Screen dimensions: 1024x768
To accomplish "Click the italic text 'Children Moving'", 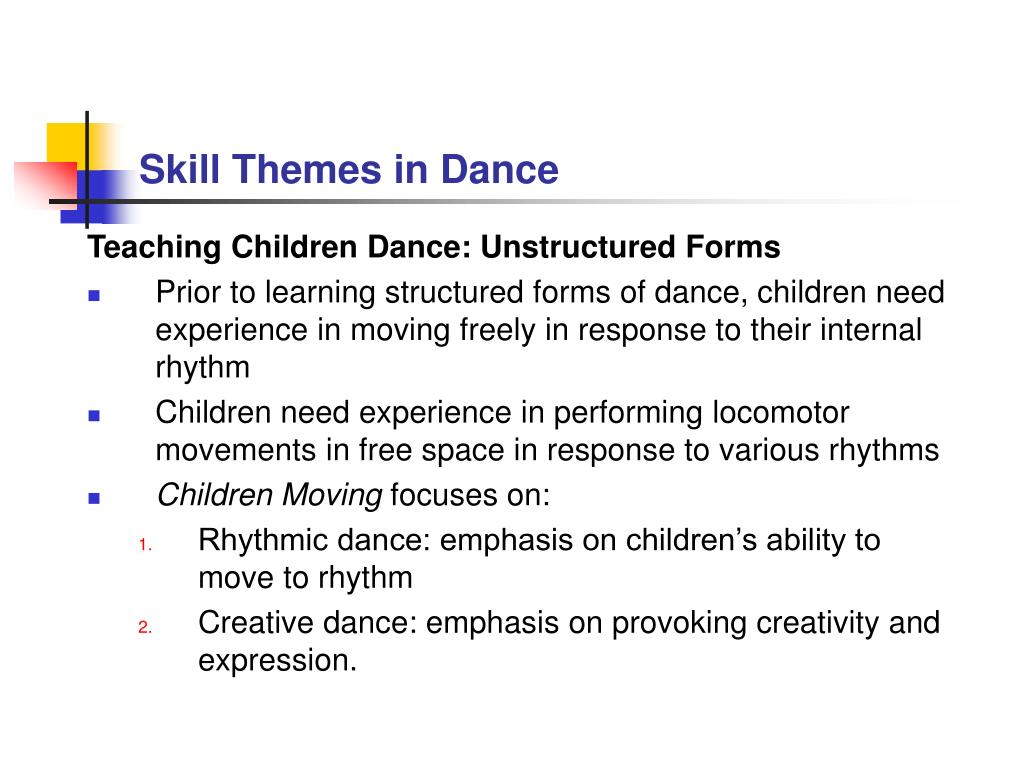I will (x=270, y=495).
